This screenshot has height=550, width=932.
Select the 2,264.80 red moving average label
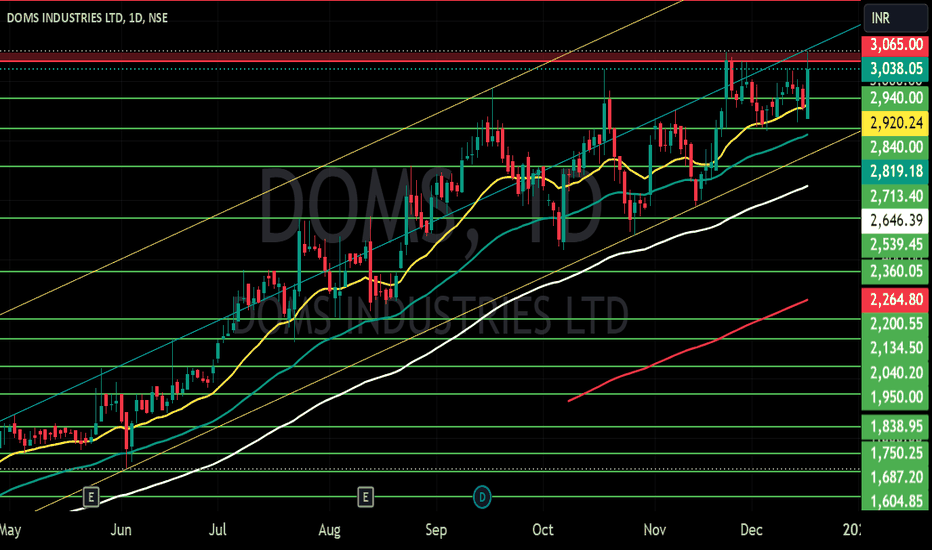point(895,299)
